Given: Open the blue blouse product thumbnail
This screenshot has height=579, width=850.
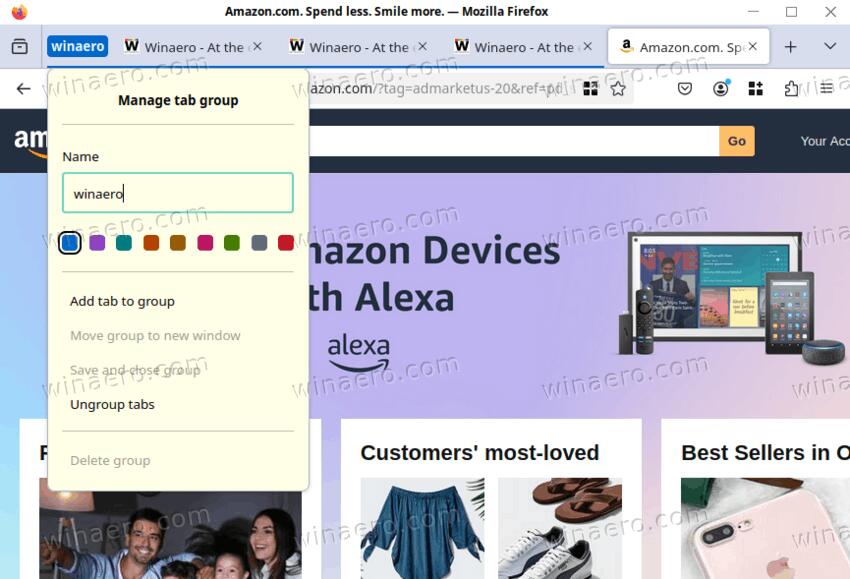Looking at the screenshot, I should point(422,528).
